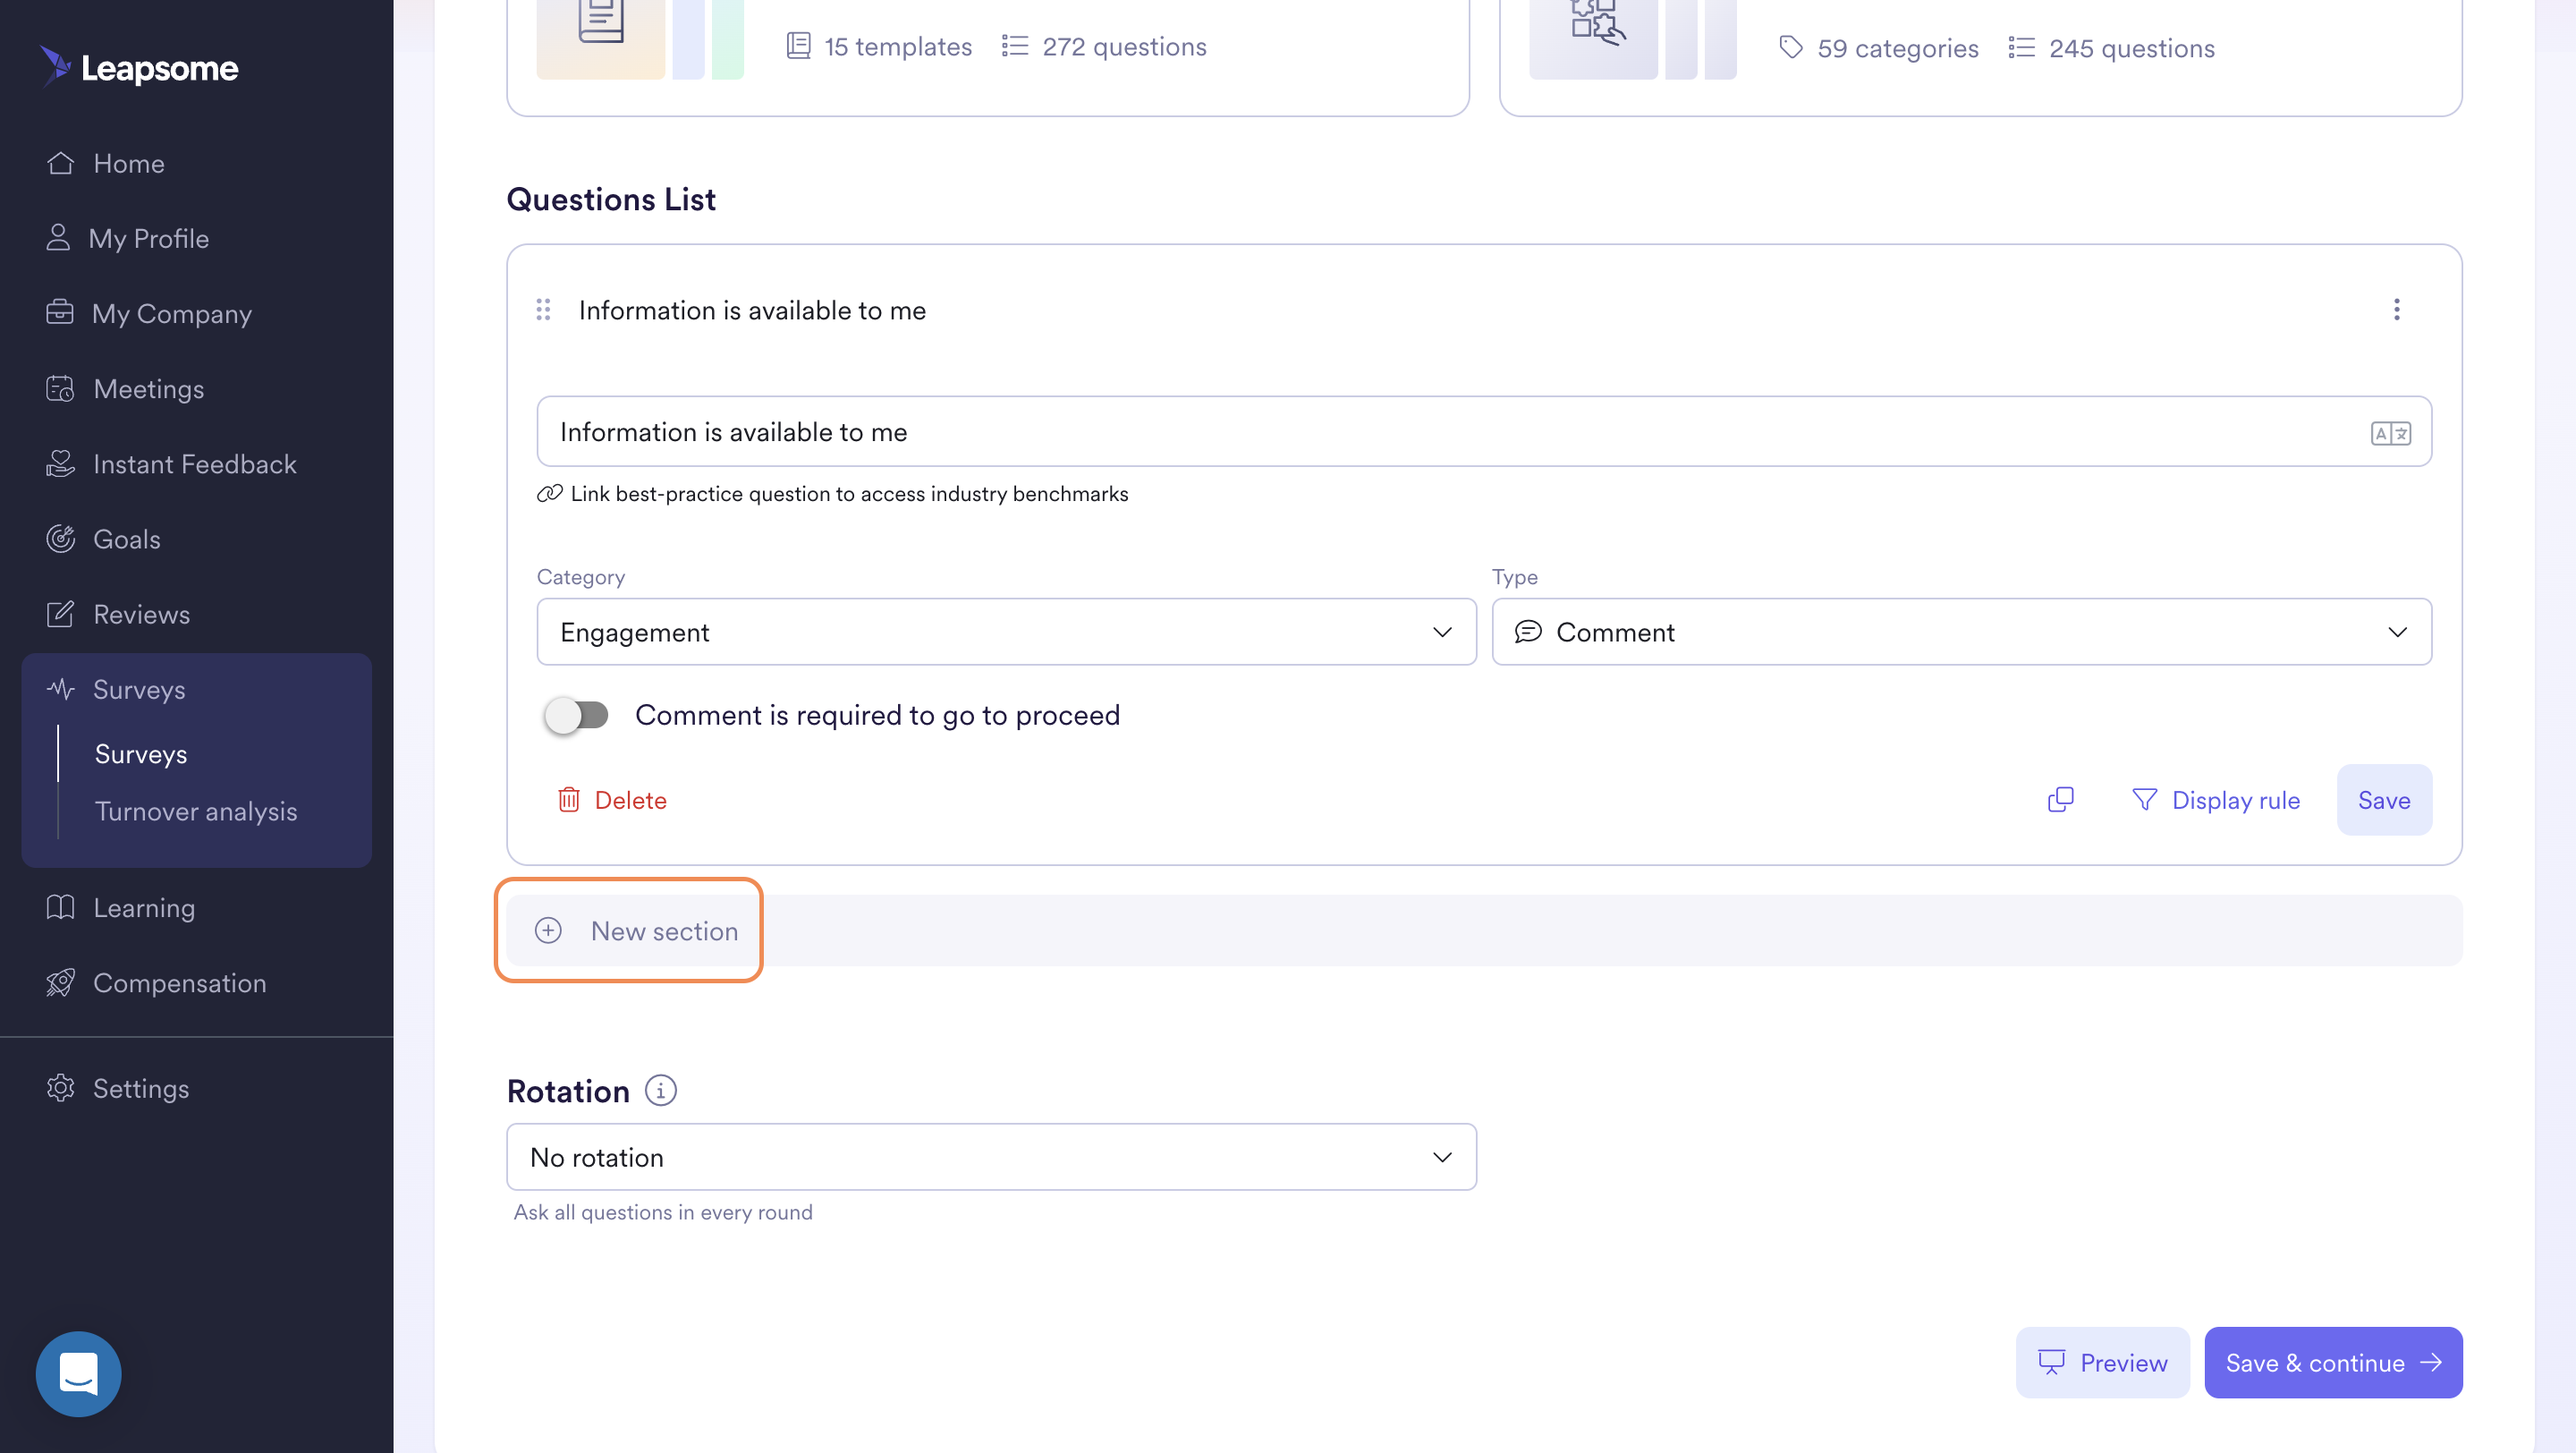Open the Category Engagement dropdown
The width and height of the screenshot is (2576, 1453).
[x=1006, y=631]
